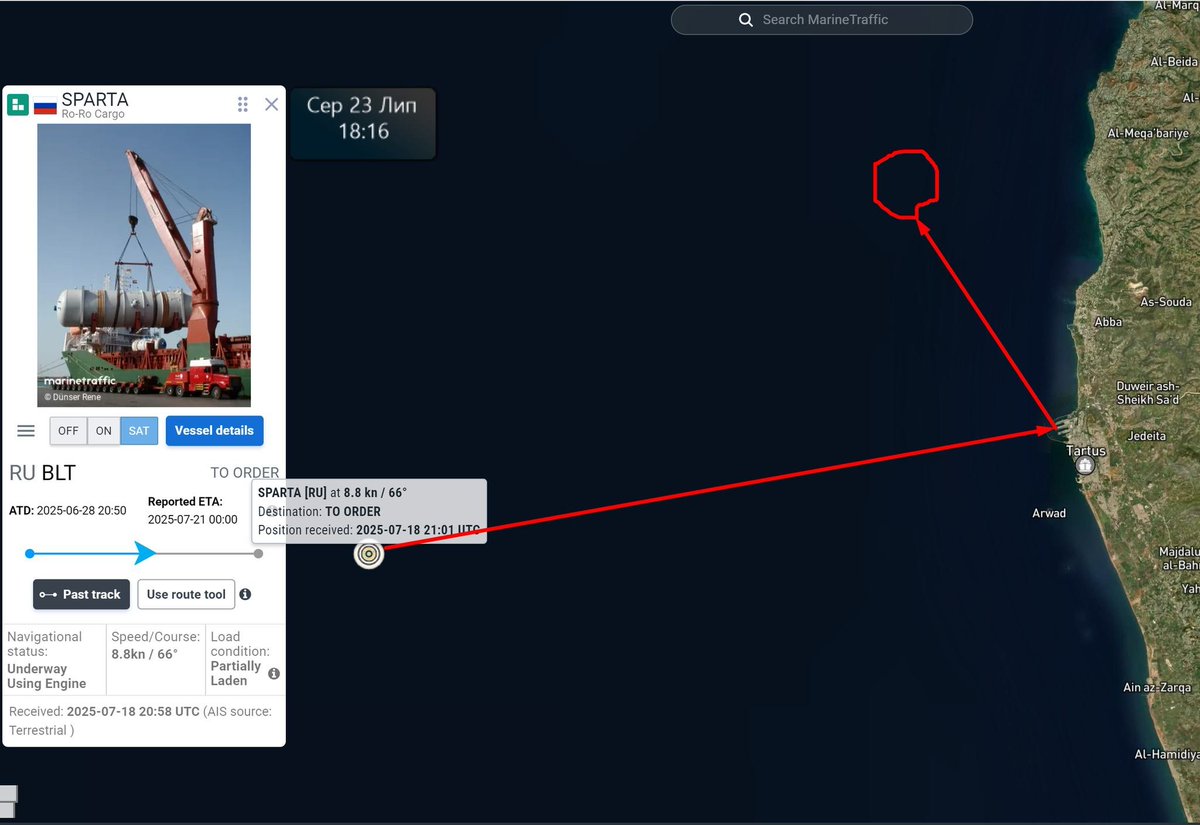The image size is (1200, 825).
Task: Click the Al-Meqa'bariye map label
Action: [1148, 133]
